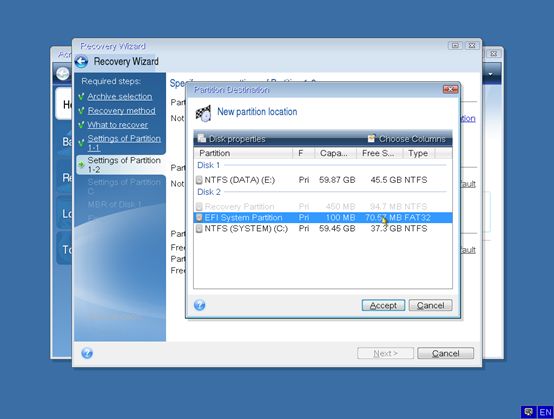
Task: Open Settings of Partition 1-1 step
Action: [124, 143]
